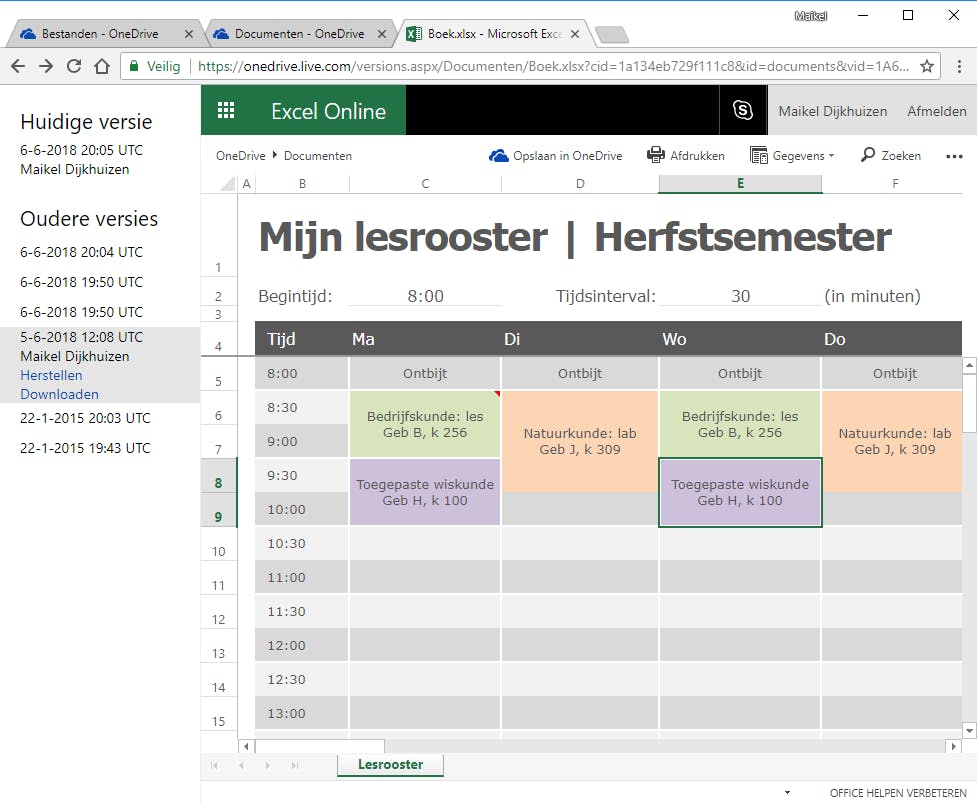Select the green Bedrijfskunde cell under Ma
This screenshot has height=803, width=977.
425,424
